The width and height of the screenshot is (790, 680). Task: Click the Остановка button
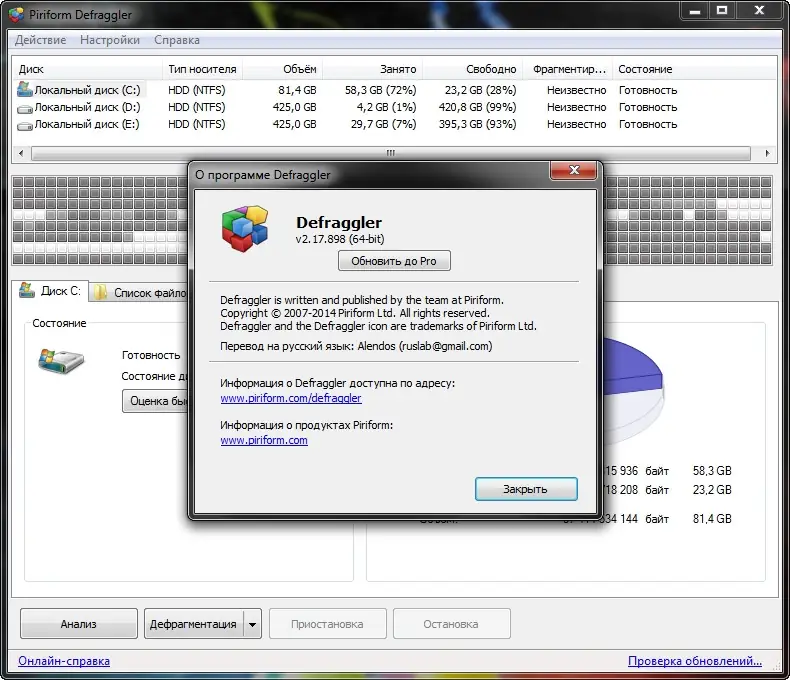point(451,624)
